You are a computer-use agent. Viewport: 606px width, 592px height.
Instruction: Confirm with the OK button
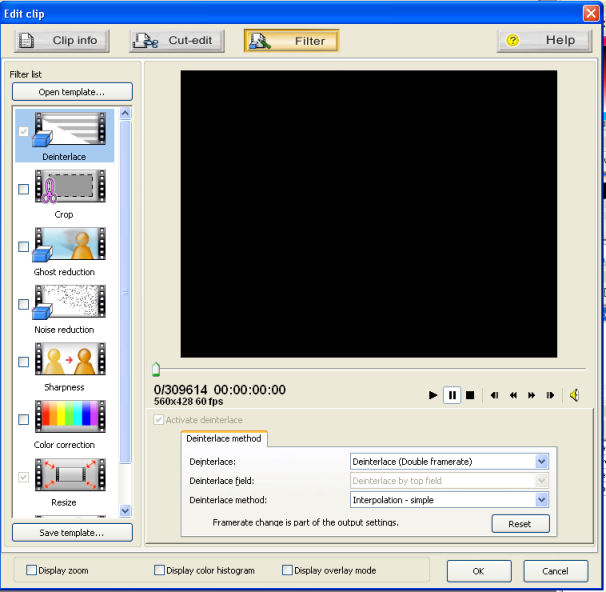tap(479, 571)
